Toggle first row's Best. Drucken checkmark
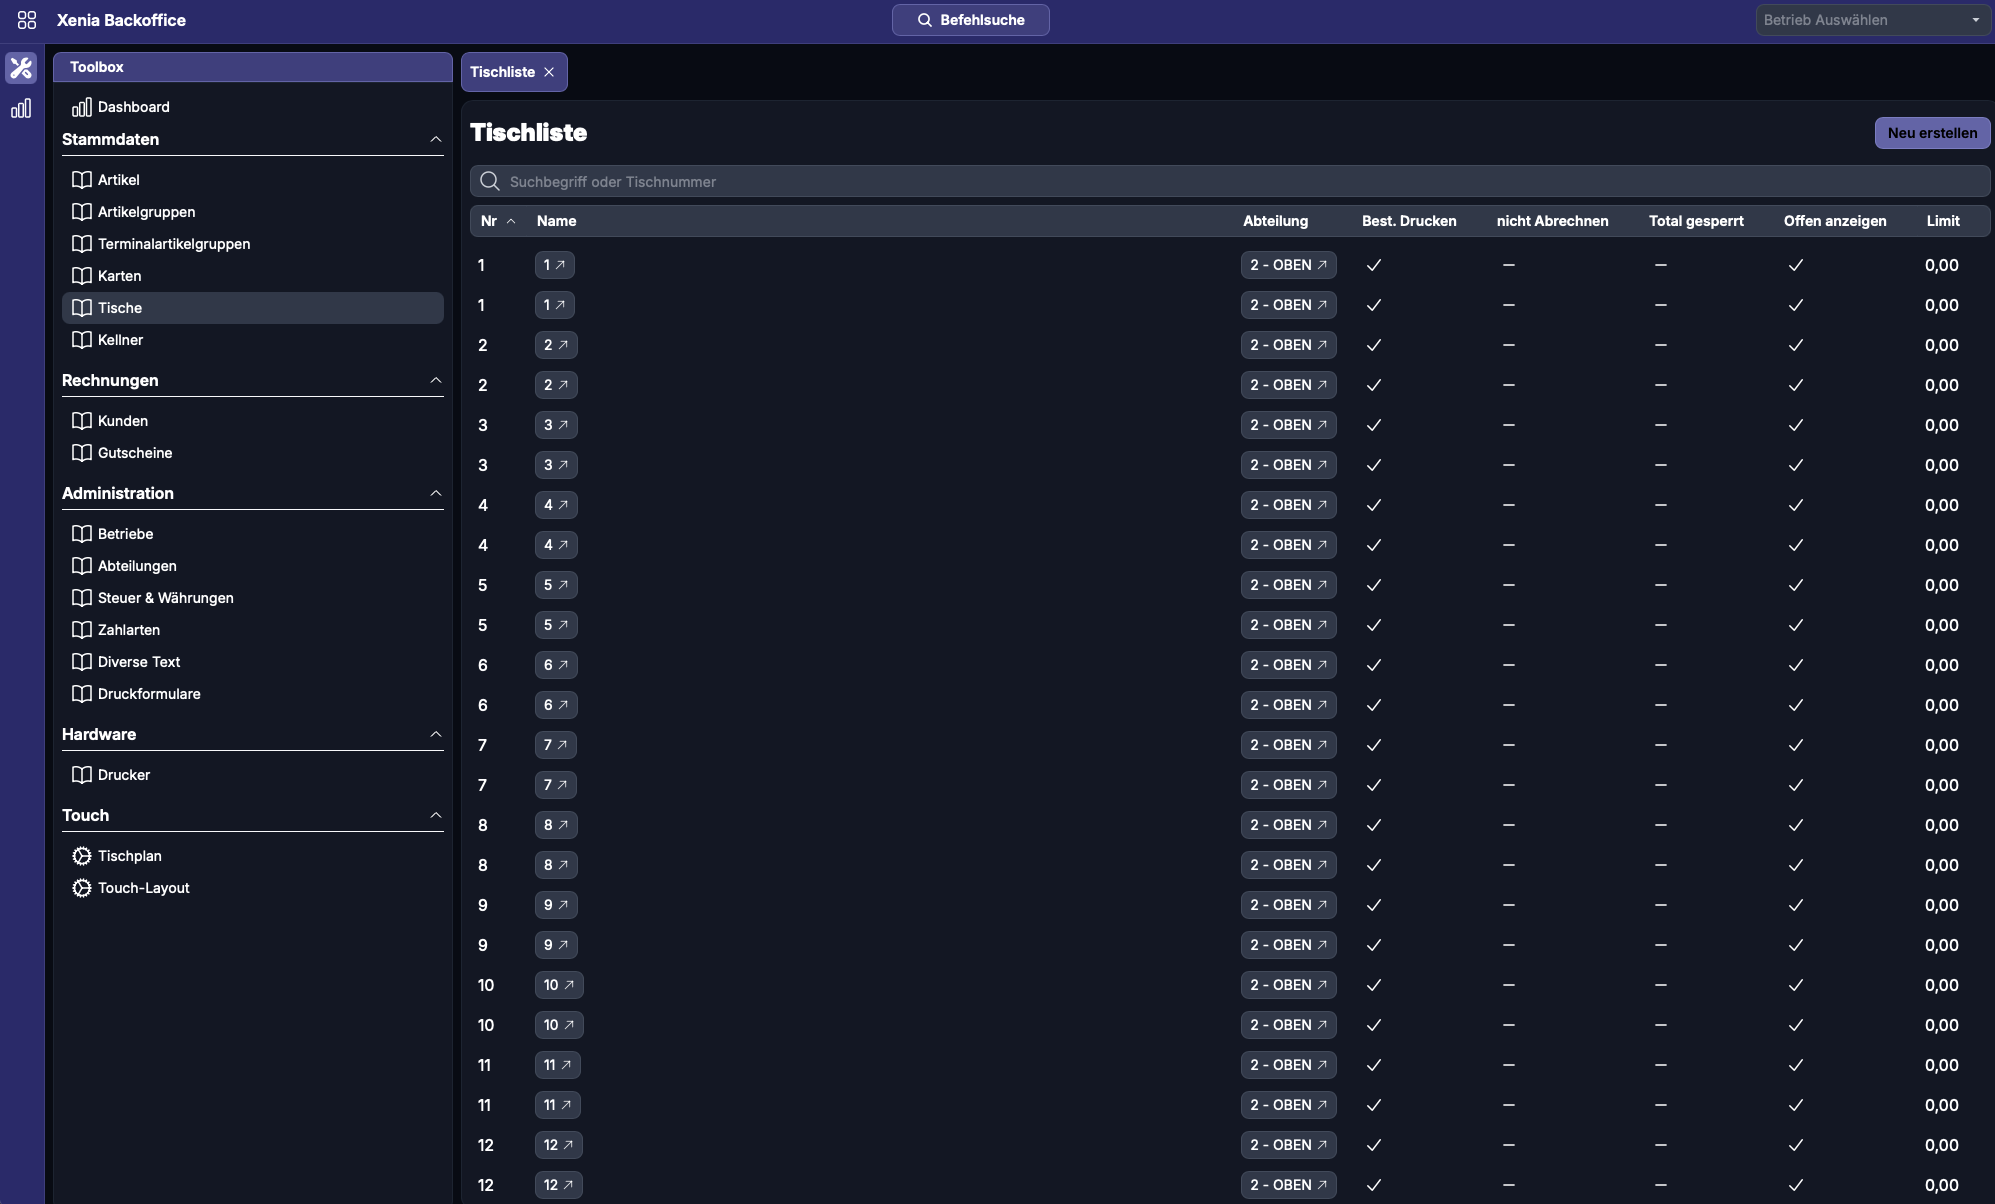This screenshot has width=1995, height=1204. 1374,265
